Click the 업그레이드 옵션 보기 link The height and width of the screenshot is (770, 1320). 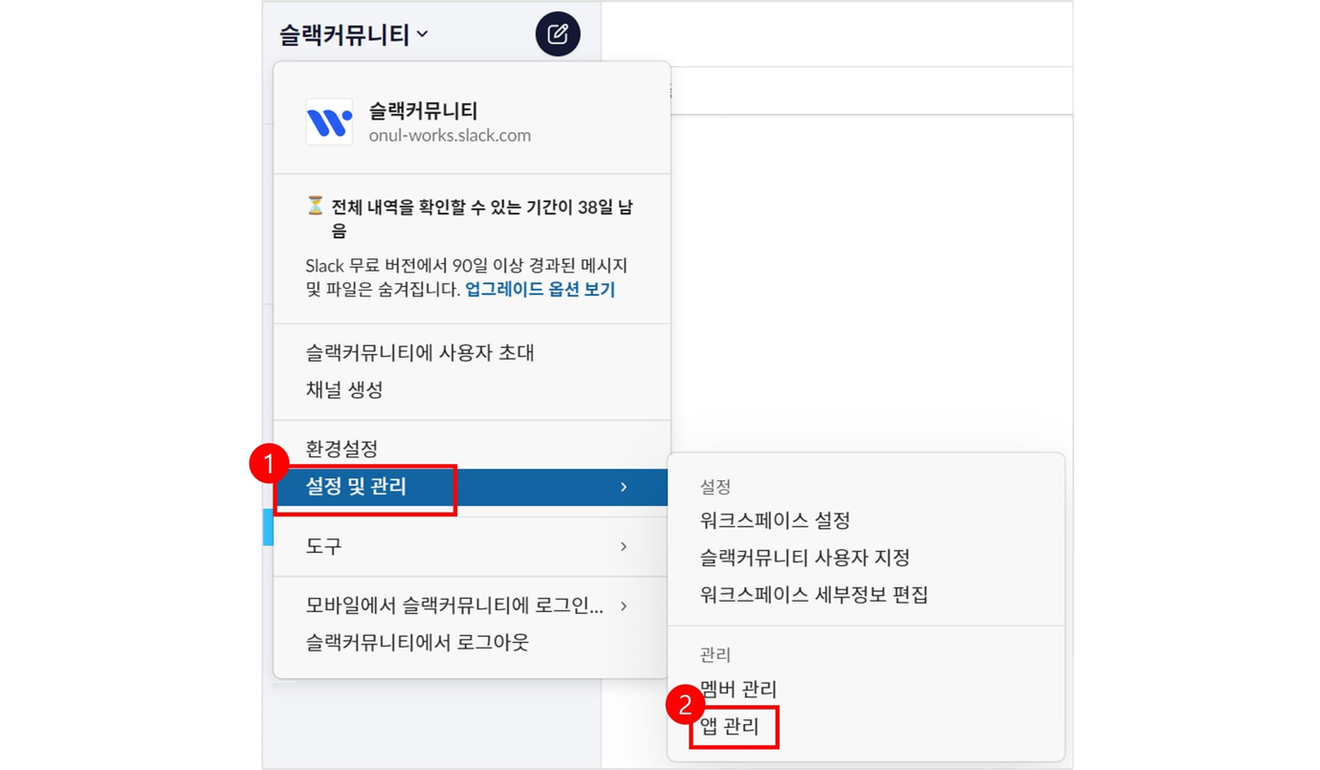pos(540,289)
